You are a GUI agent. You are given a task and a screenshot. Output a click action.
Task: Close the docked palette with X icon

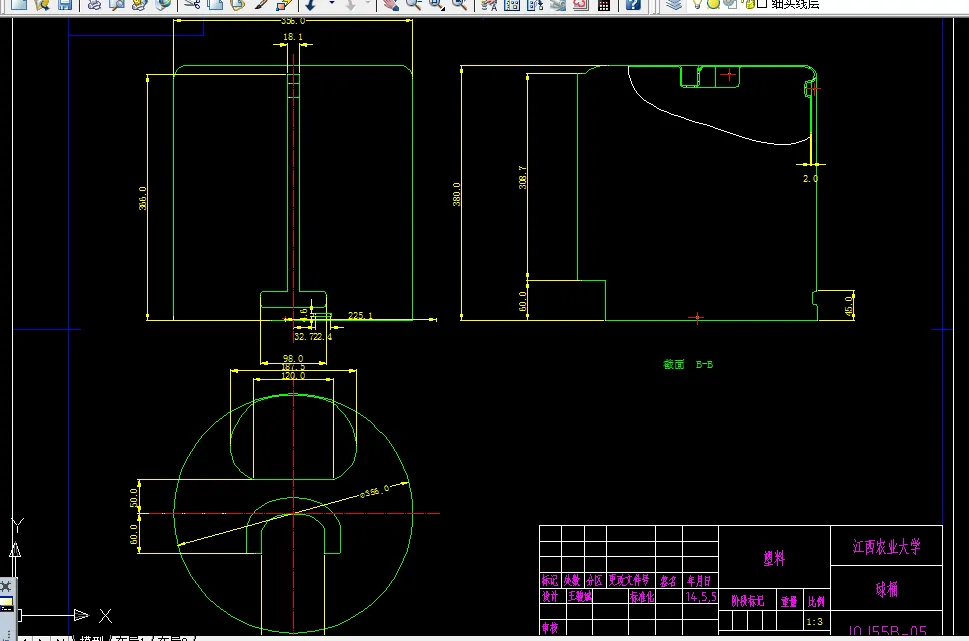coord(6,585)
